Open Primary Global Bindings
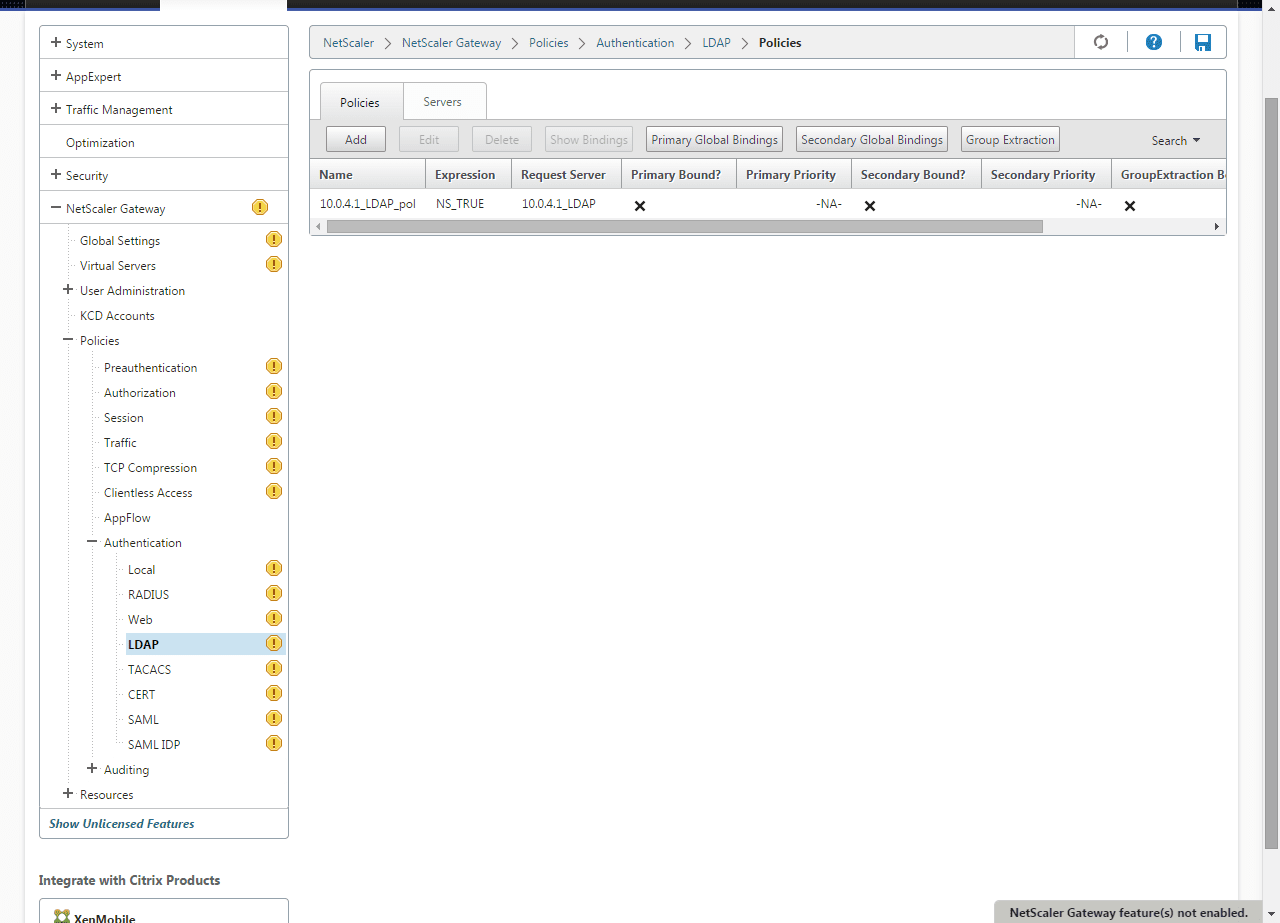The width and height of the screenshot is (1280, 923). pyautogui.click(x=714, y=140)
